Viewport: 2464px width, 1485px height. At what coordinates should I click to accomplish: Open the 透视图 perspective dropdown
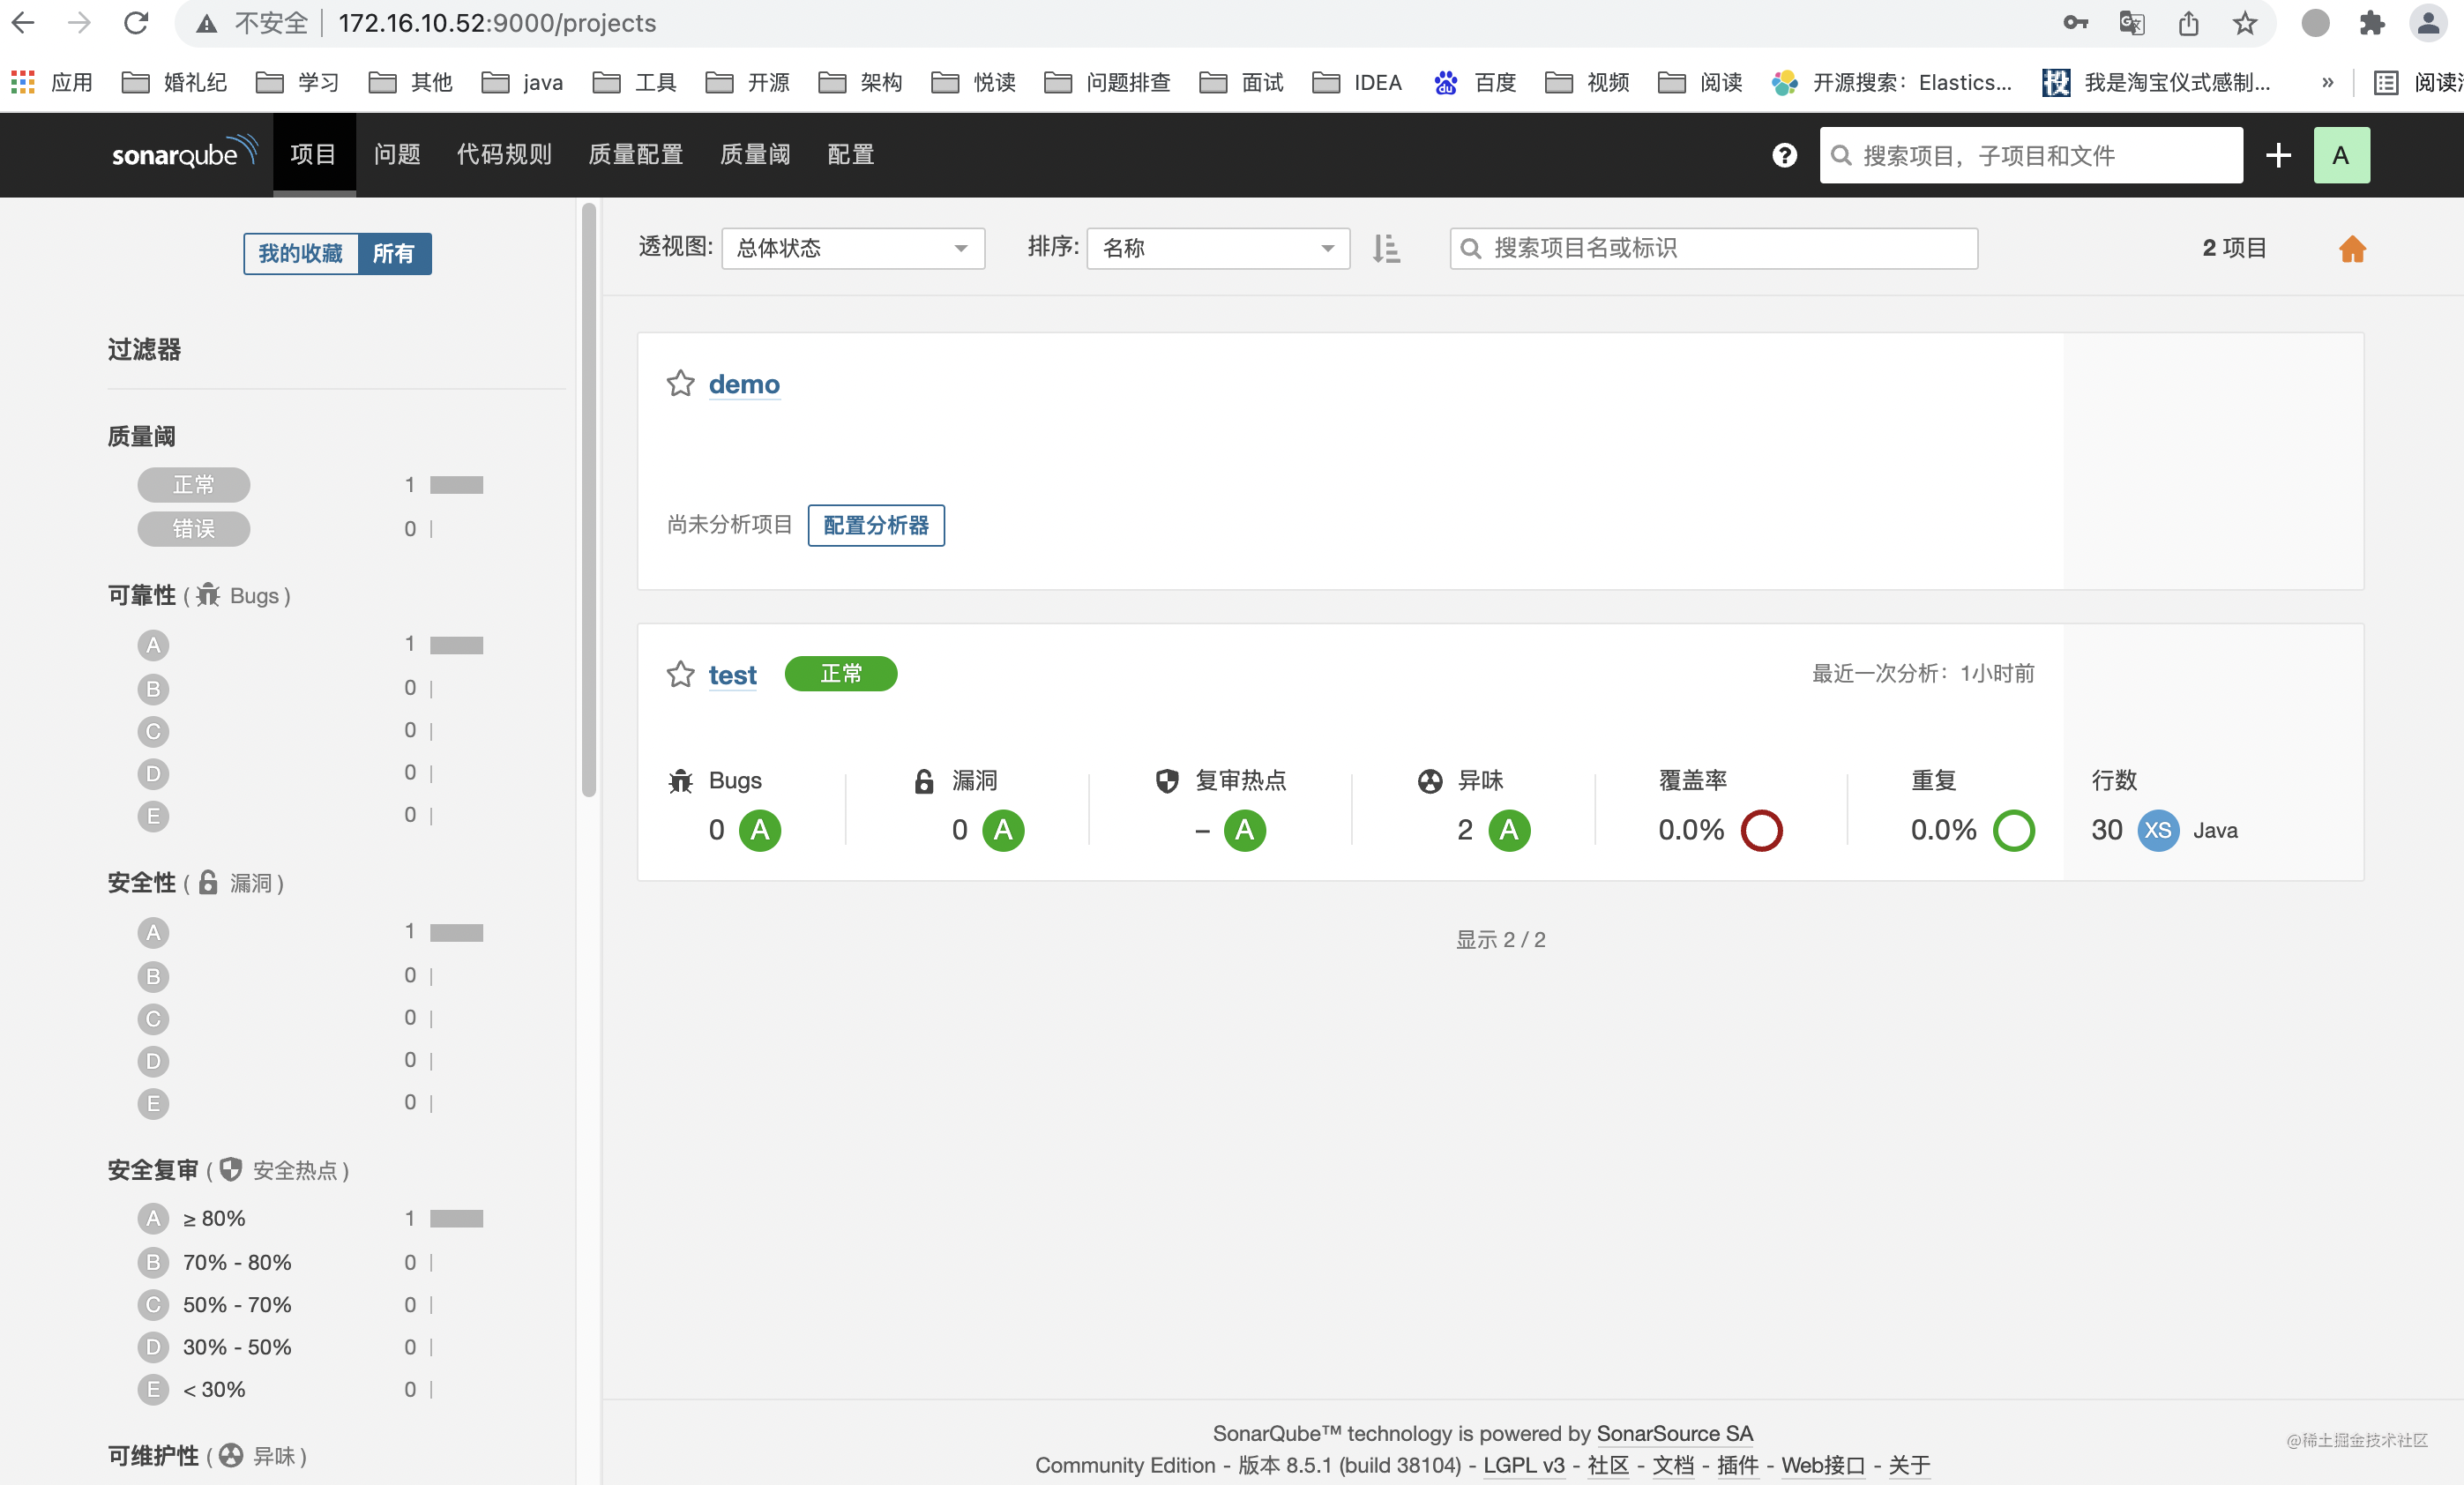852,249
